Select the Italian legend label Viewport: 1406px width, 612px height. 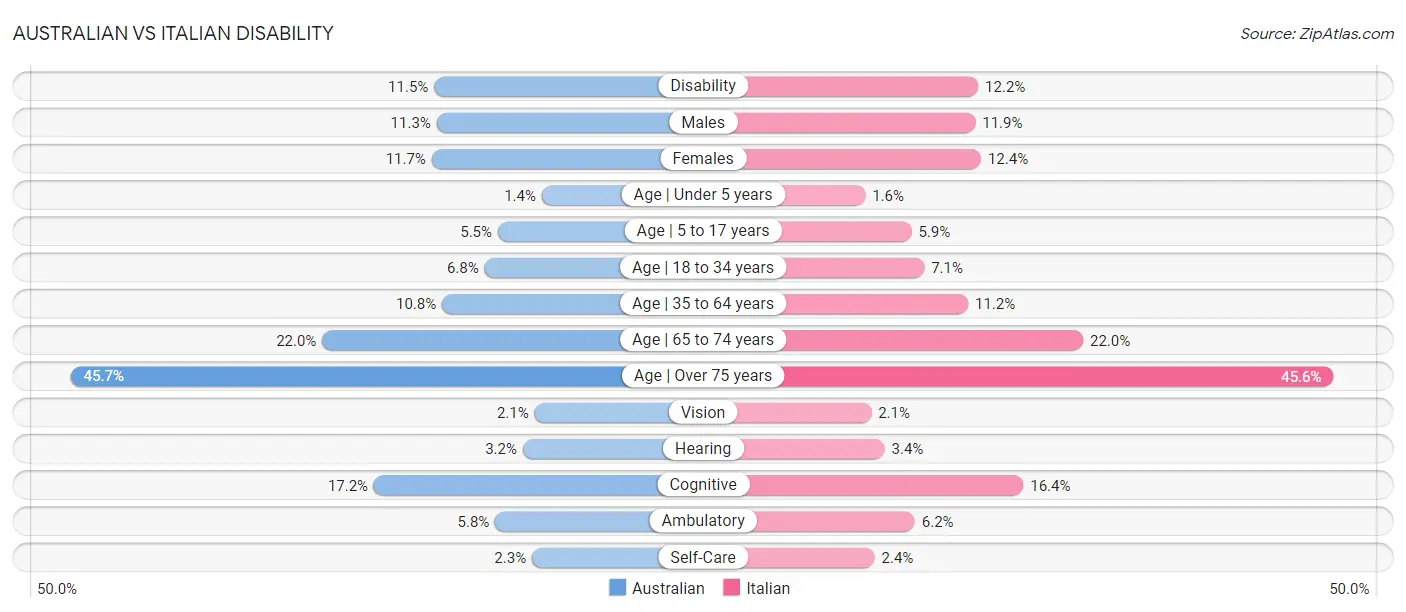(x=768, y=588)
